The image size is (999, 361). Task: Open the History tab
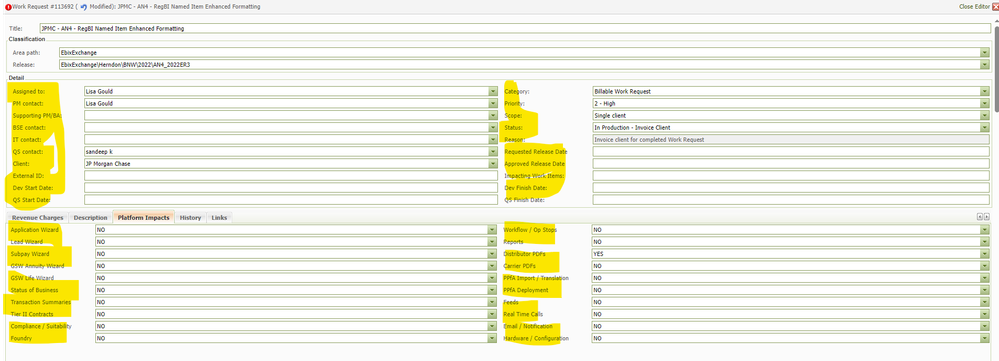pos(190,218)
